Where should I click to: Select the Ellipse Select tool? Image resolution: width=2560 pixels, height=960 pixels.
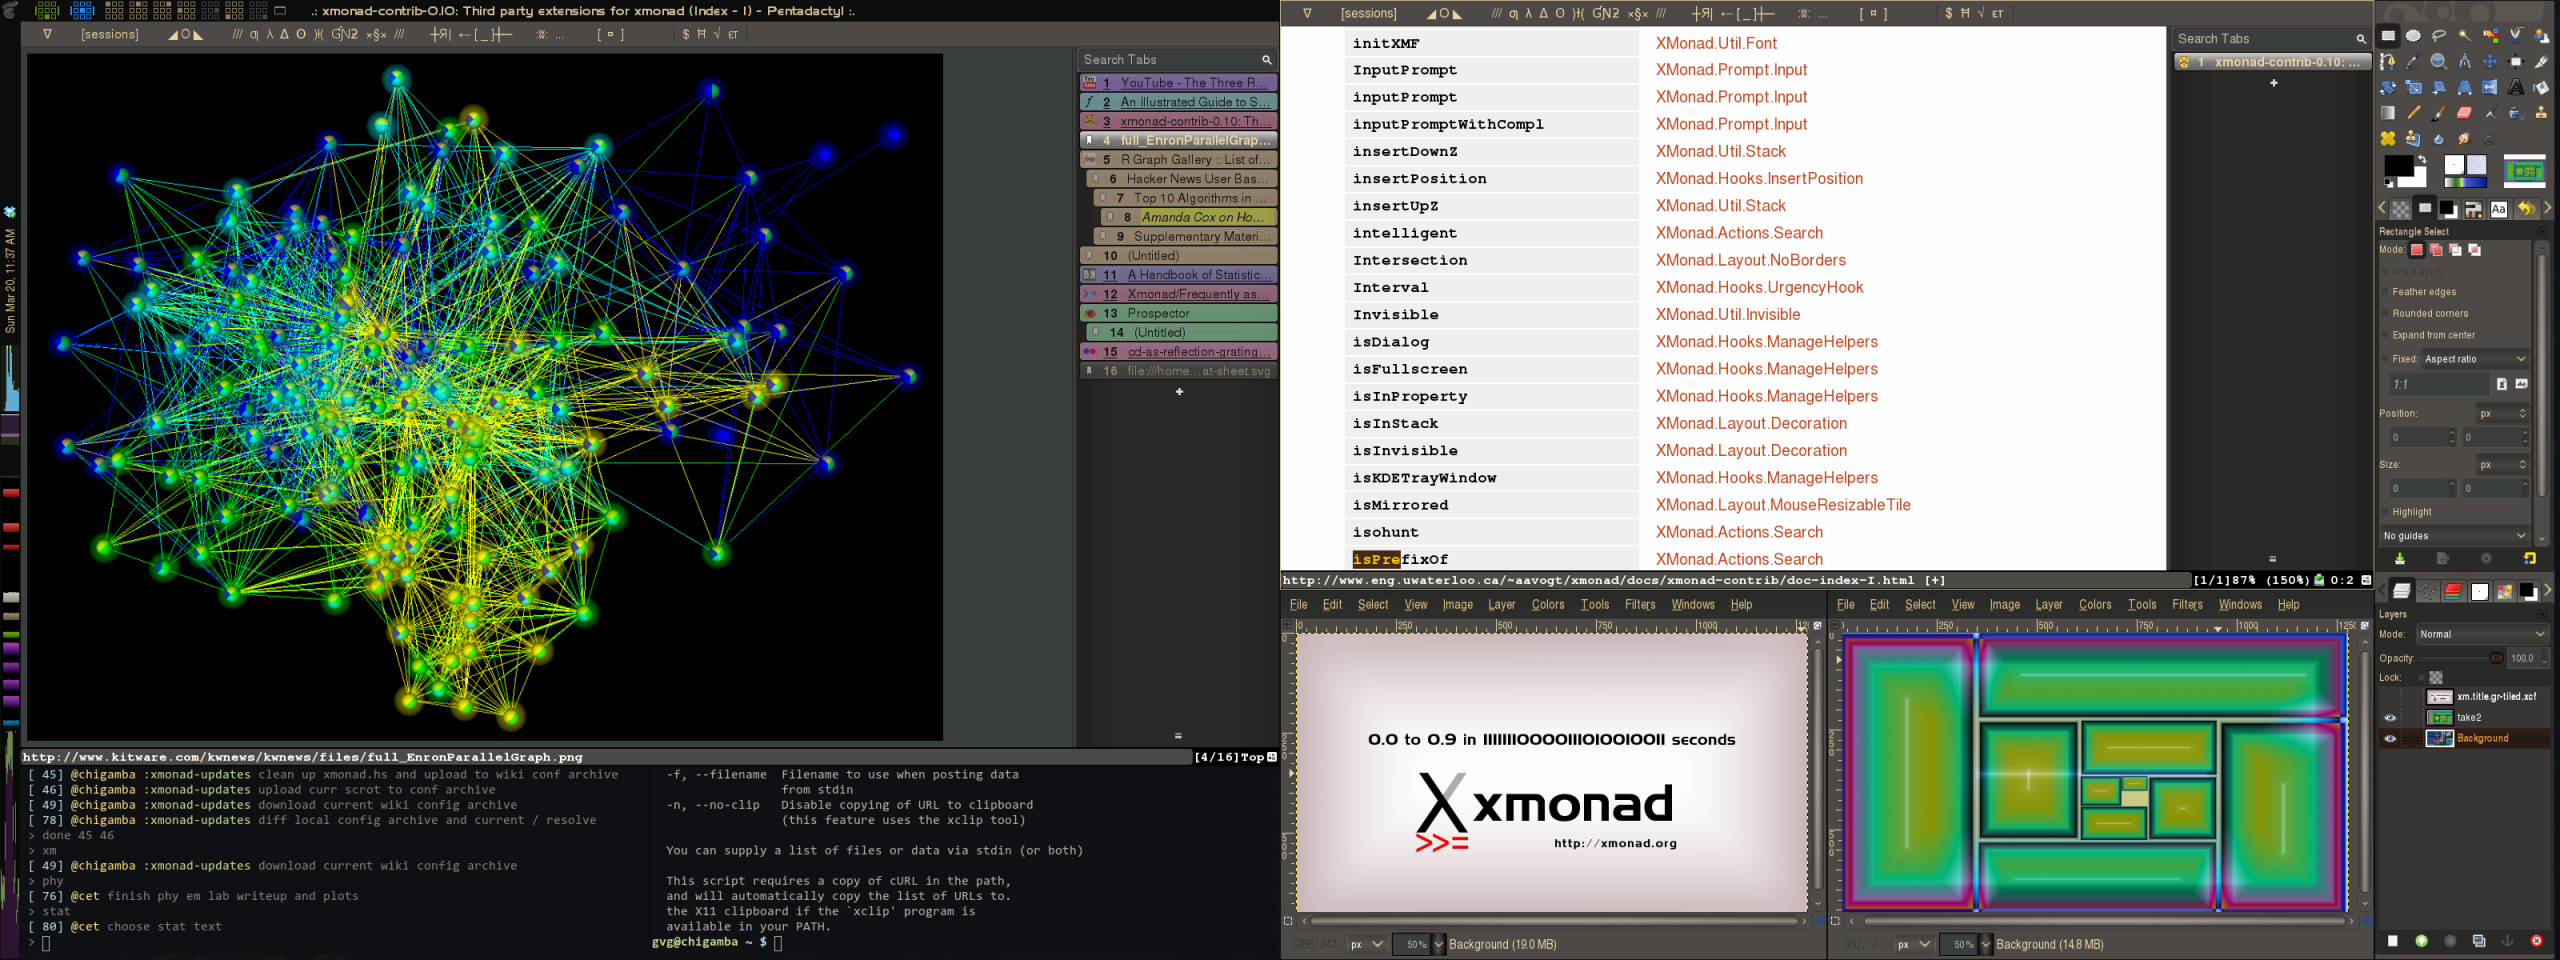(2413, 35)
